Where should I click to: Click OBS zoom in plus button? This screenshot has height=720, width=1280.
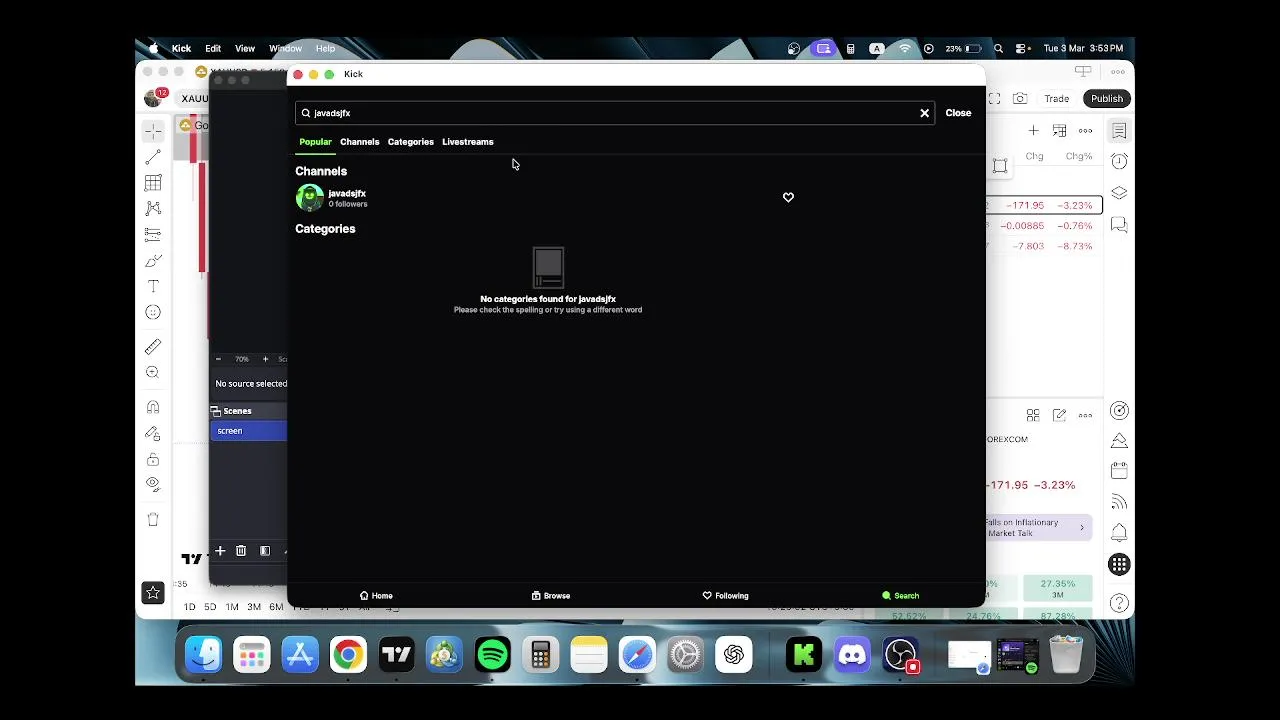(x=265, y=359)
